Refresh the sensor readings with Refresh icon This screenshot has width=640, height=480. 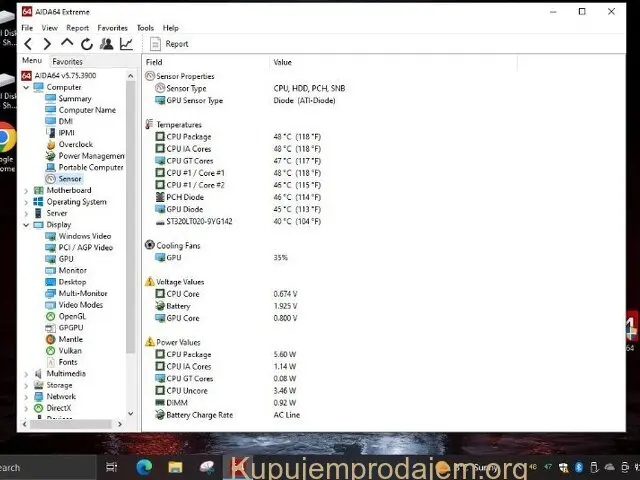(x=87, y=44)
